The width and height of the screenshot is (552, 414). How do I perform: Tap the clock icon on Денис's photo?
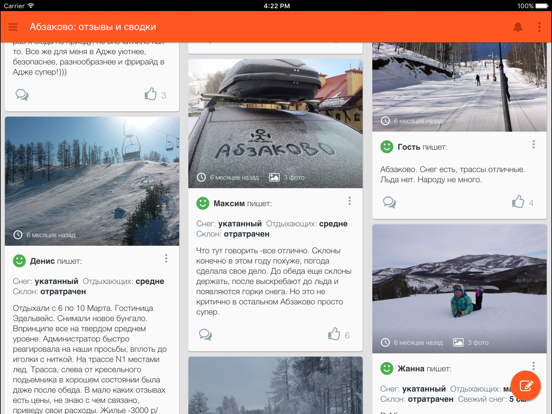coord(18,235)
